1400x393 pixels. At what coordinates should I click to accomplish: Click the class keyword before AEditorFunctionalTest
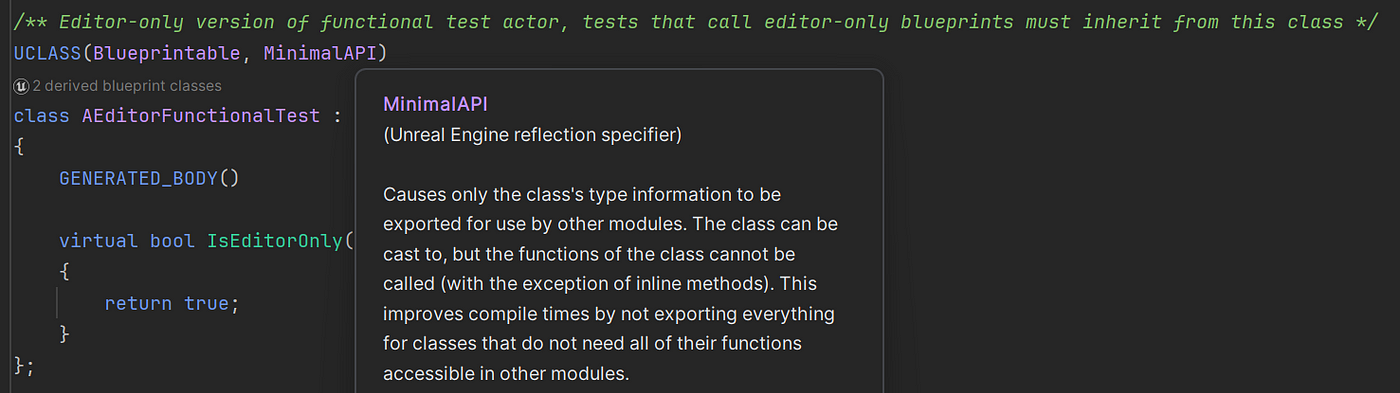(41, 116)
